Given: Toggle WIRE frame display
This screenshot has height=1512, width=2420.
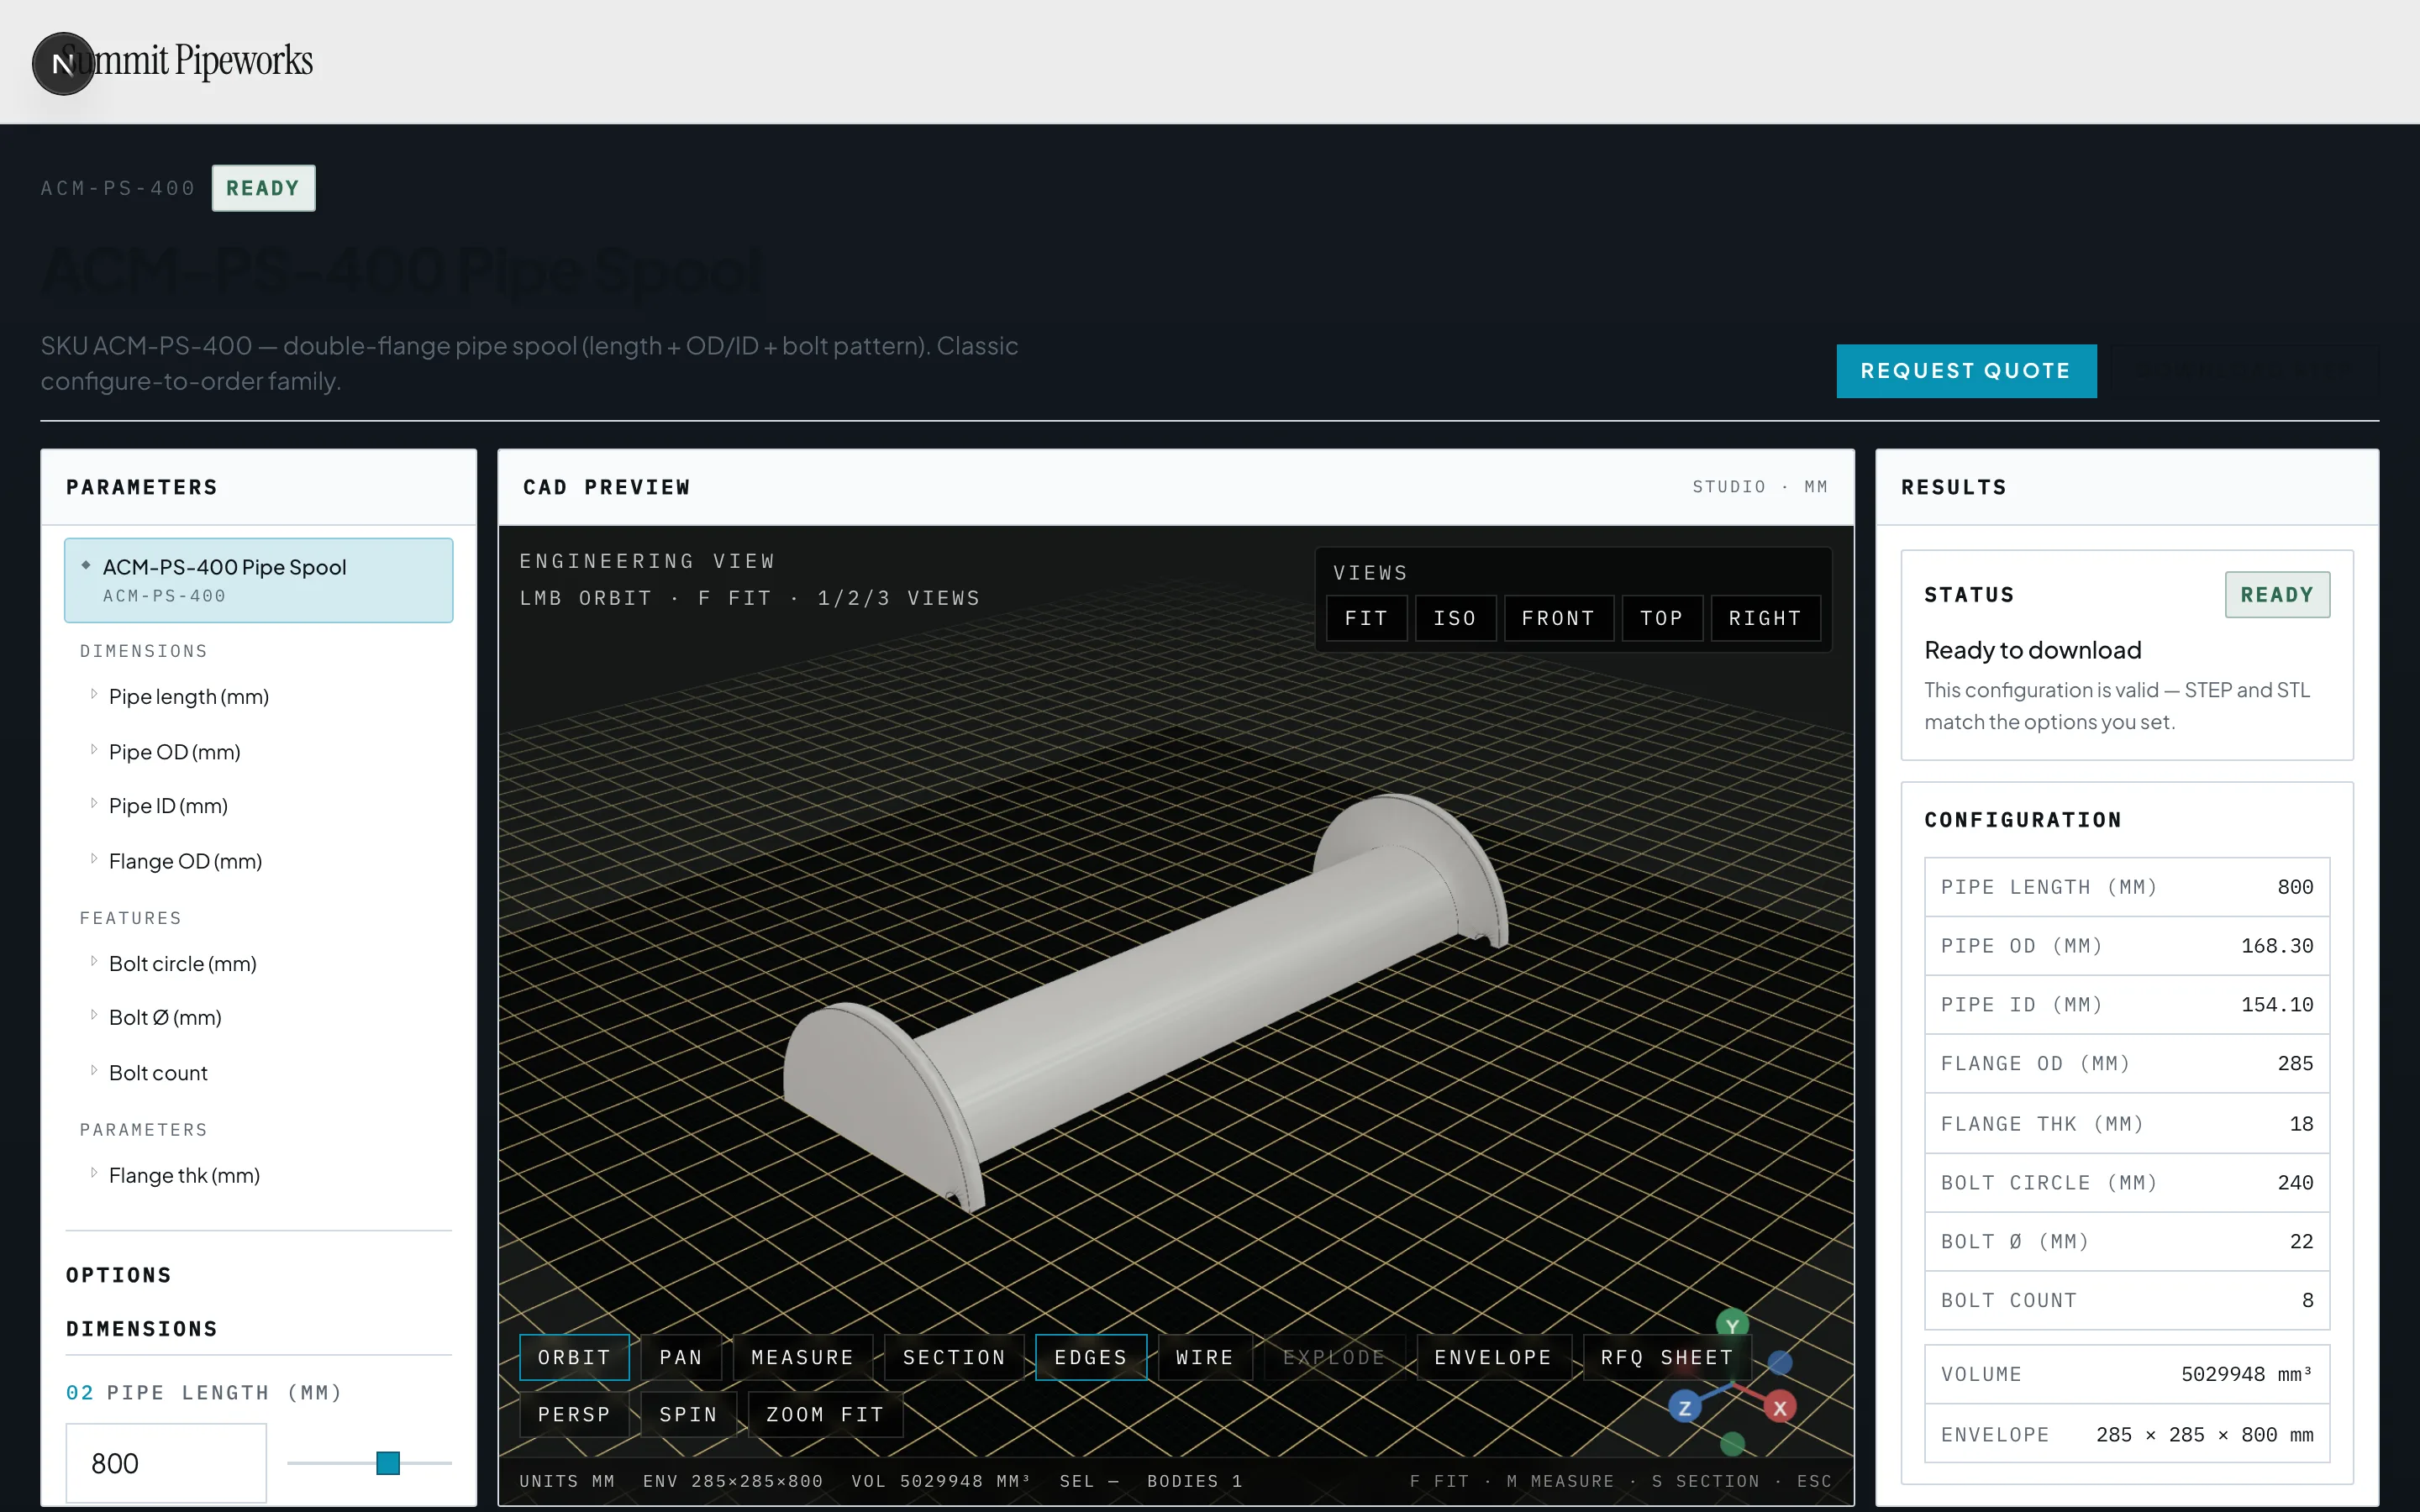Looking at the screenshot, I should pos(1205,1357).
